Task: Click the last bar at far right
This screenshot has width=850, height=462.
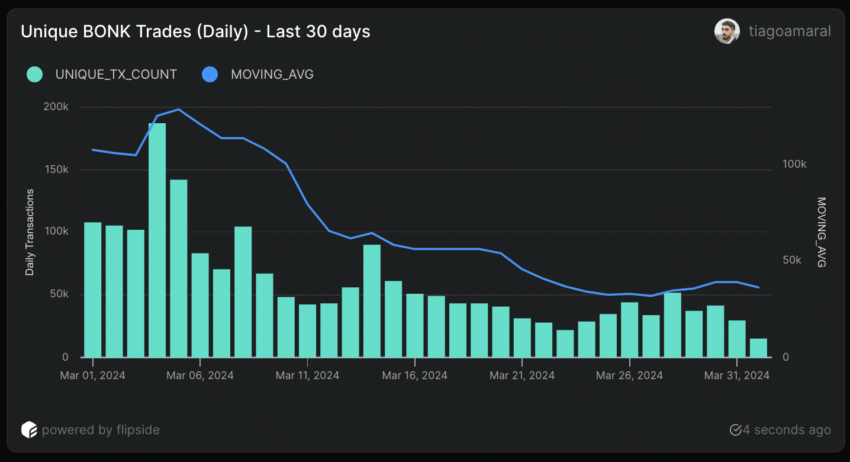Action: pos(759,347)
